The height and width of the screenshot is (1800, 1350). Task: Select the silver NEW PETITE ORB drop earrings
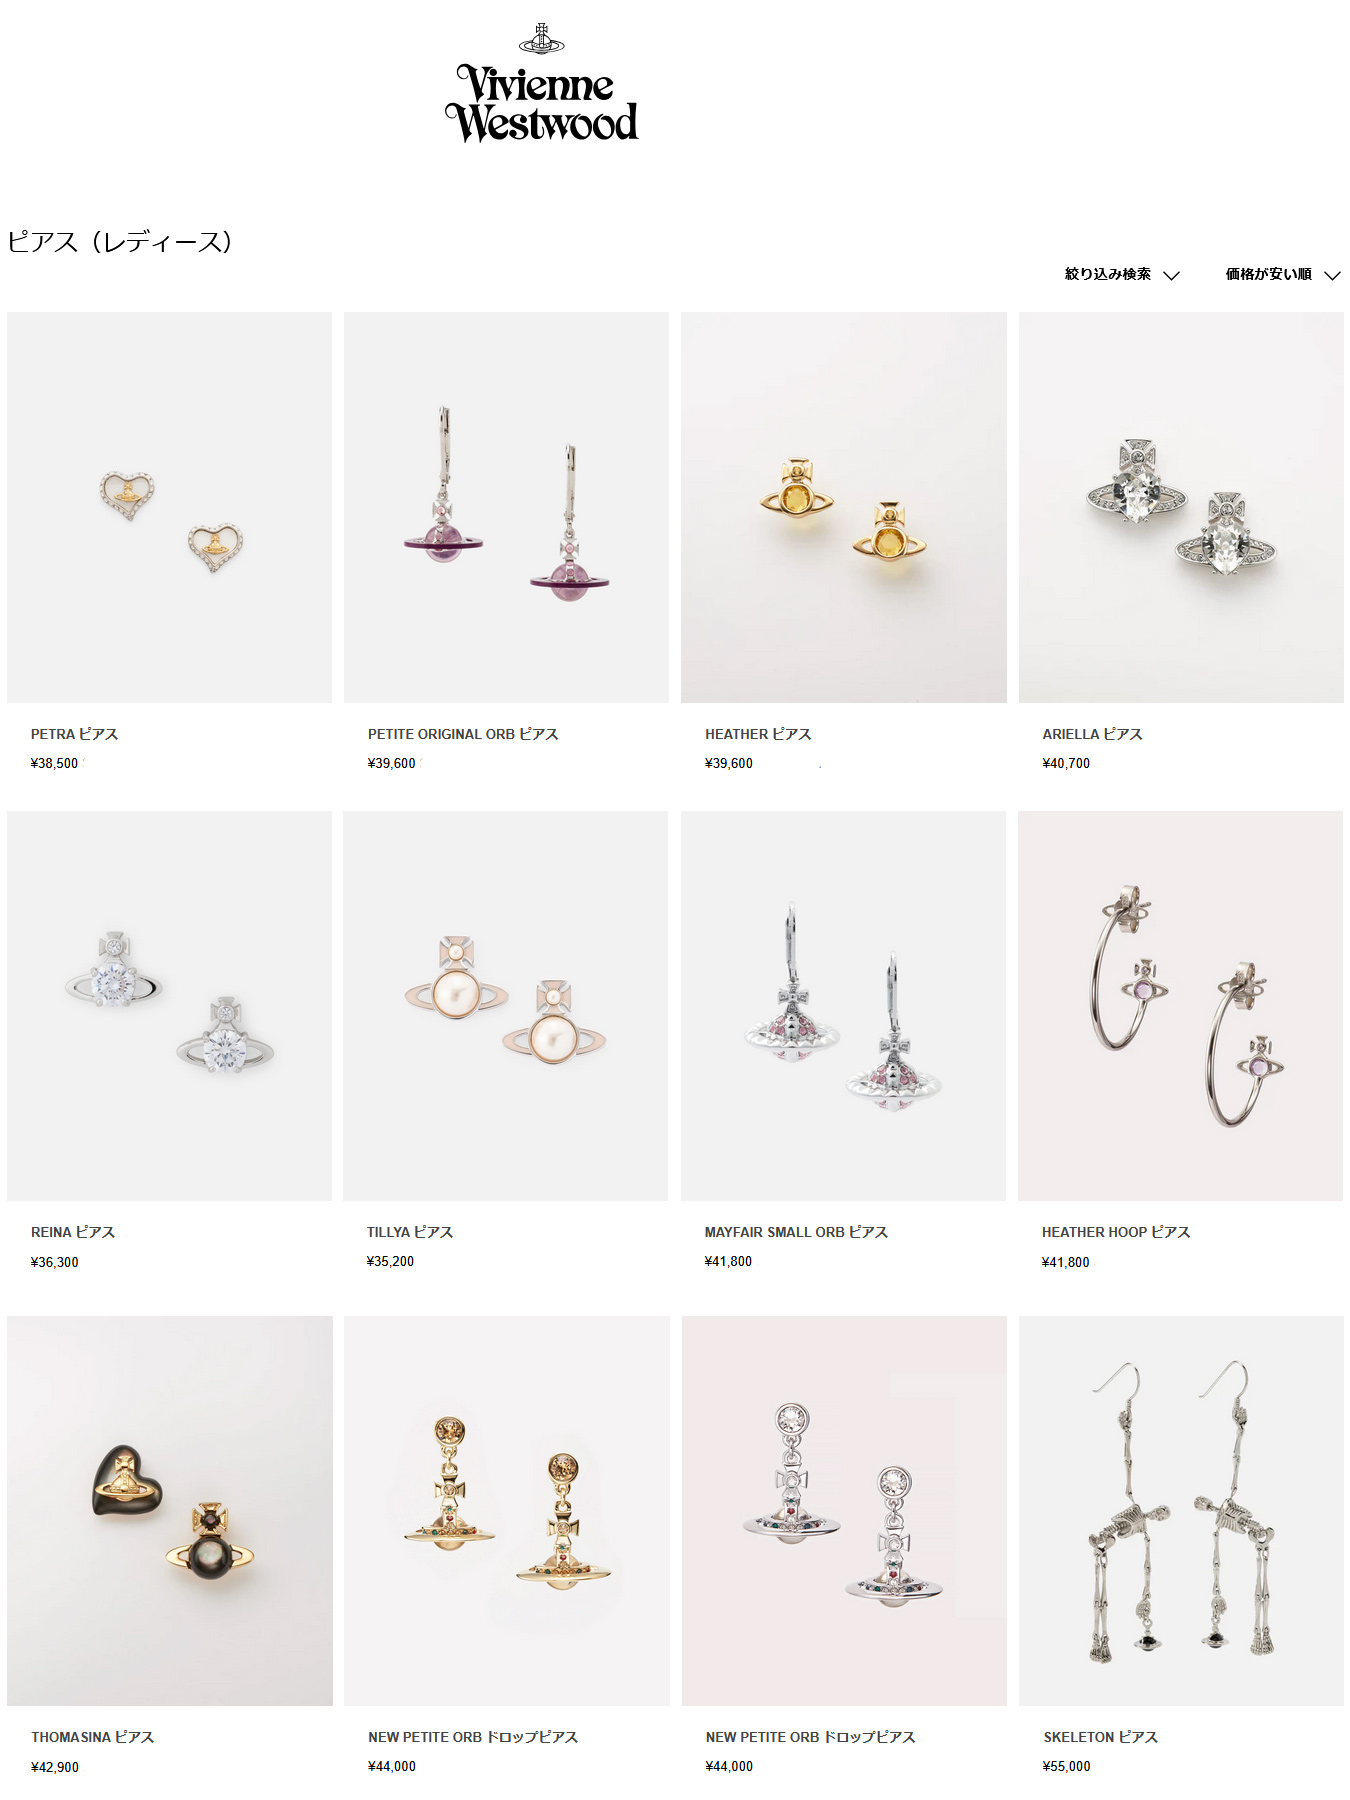[844, 1511]
